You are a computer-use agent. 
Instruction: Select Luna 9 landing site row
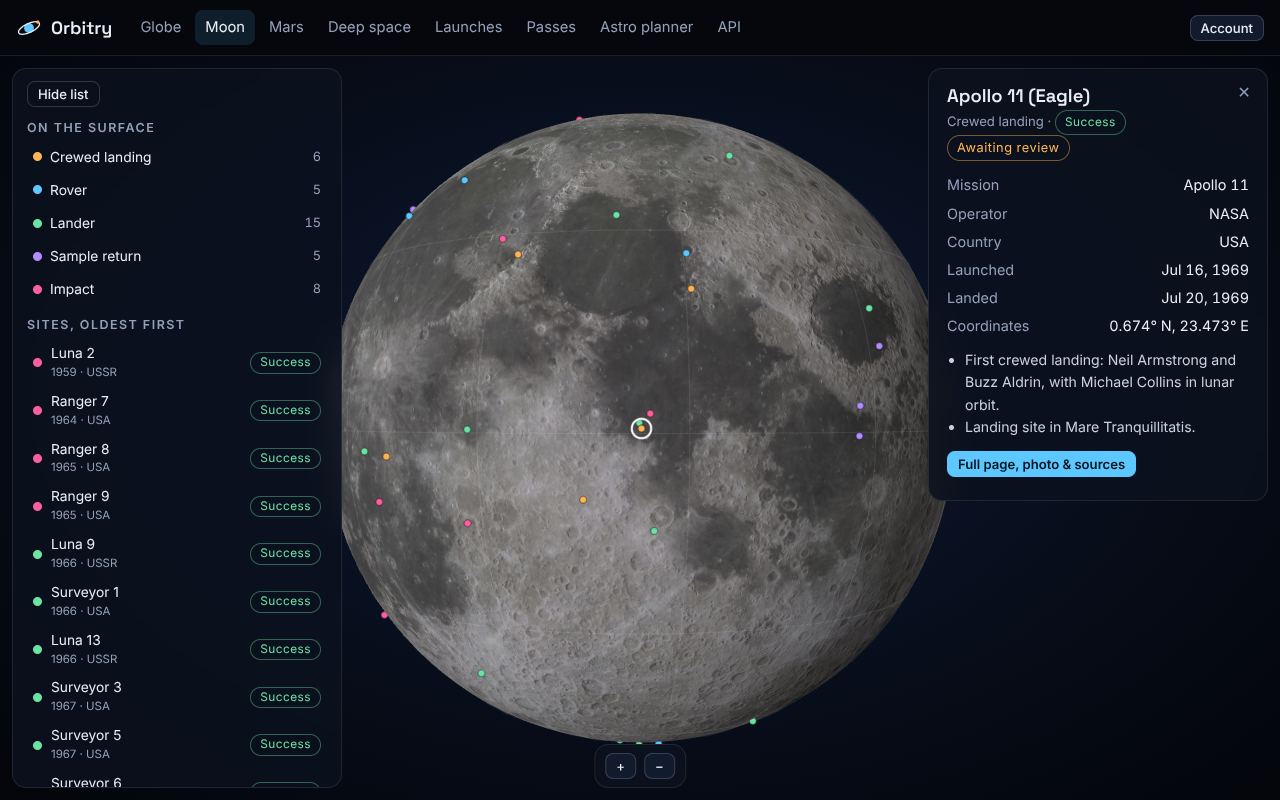[x=177, y=553]
